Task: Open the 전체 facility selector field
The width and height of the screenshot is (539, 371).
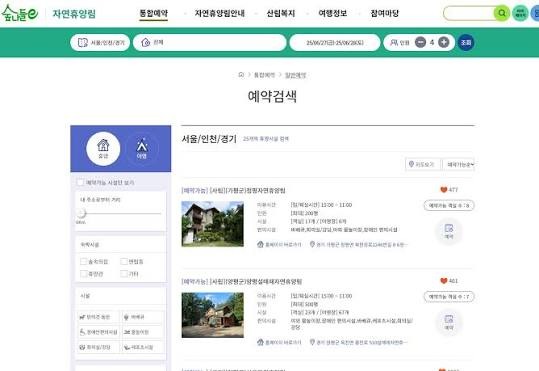Action: coord(210,43)
